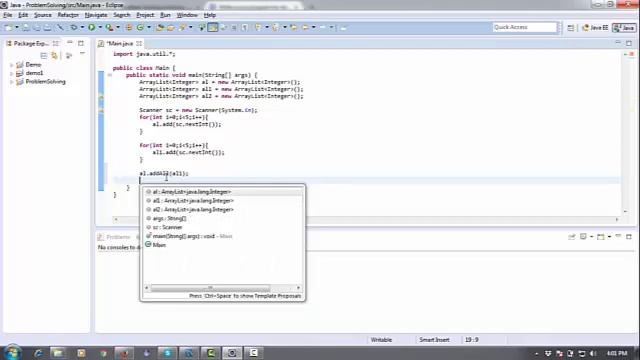Click Open Console icon in console toolbar
The height and width of the screenshot is (360, 640).
pyautogui.click(x=601, y=237)
